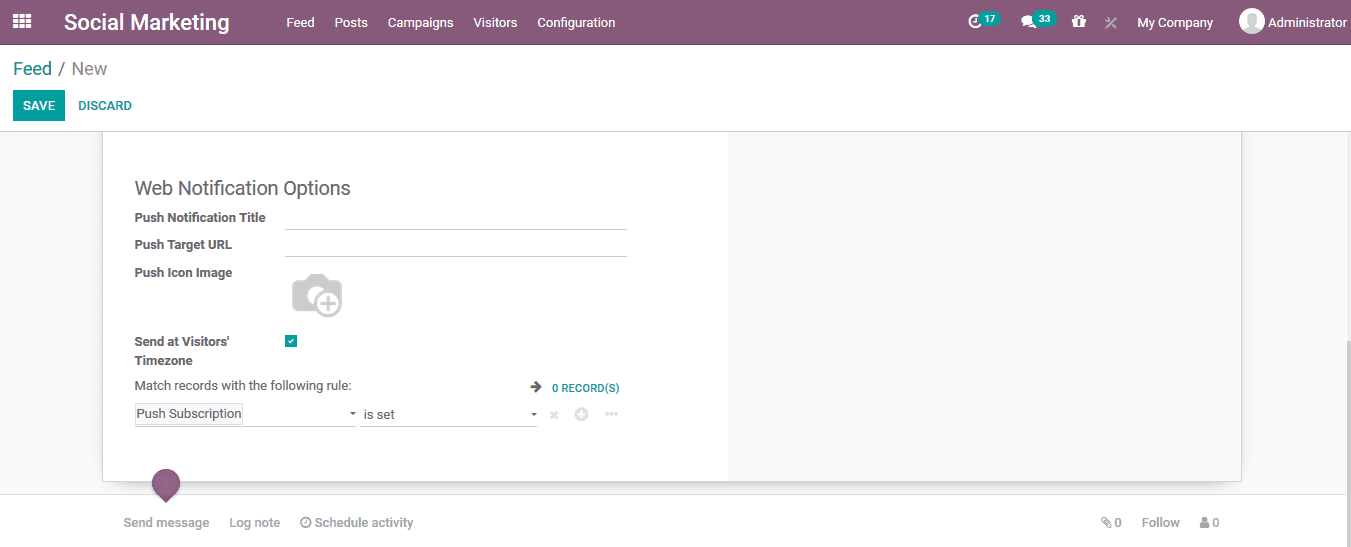Click the Web Notification Options heading

pos(243,188)
